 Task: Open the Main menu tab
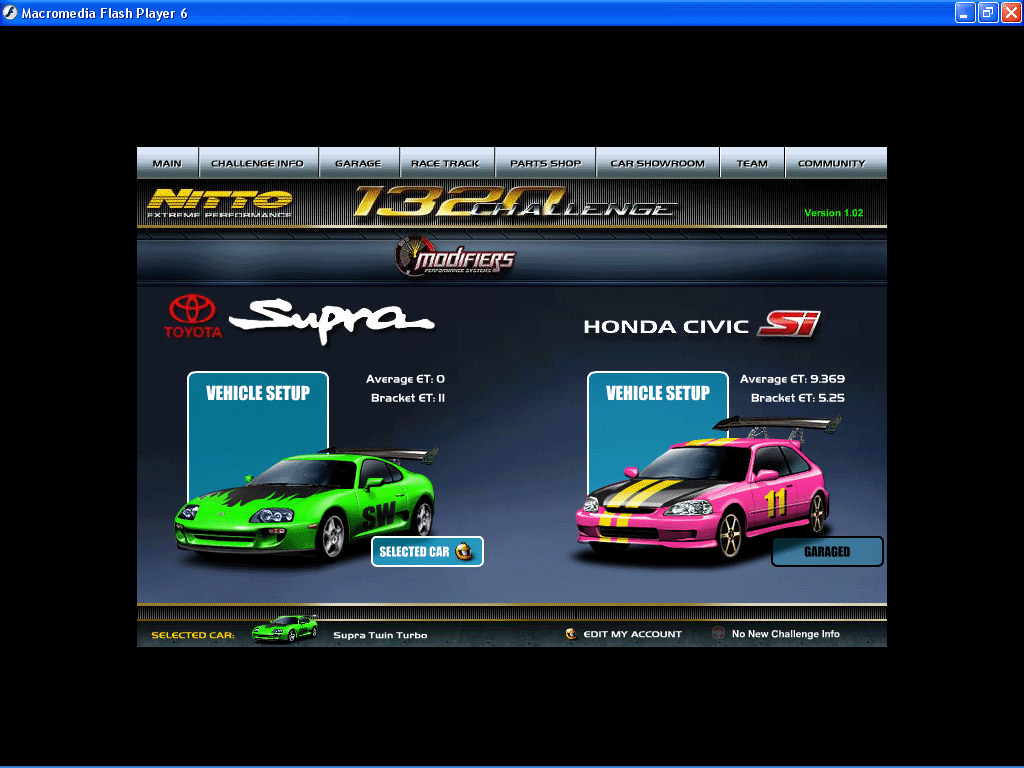click(167, 163)
